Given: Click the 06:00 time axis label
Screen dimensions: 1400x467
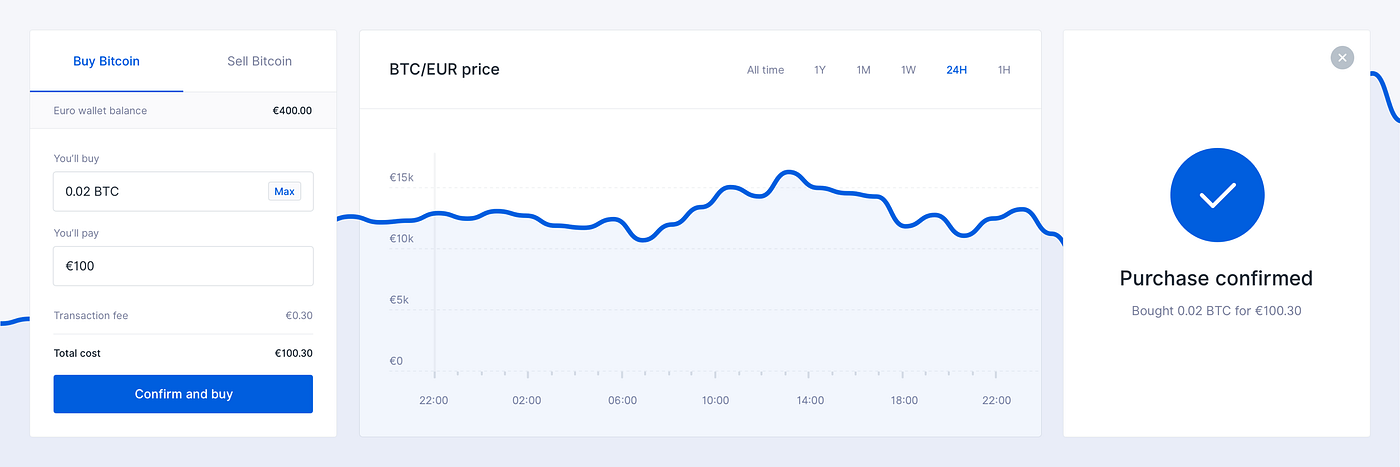Looking at the screenshot, I should (x=622, y=400).
